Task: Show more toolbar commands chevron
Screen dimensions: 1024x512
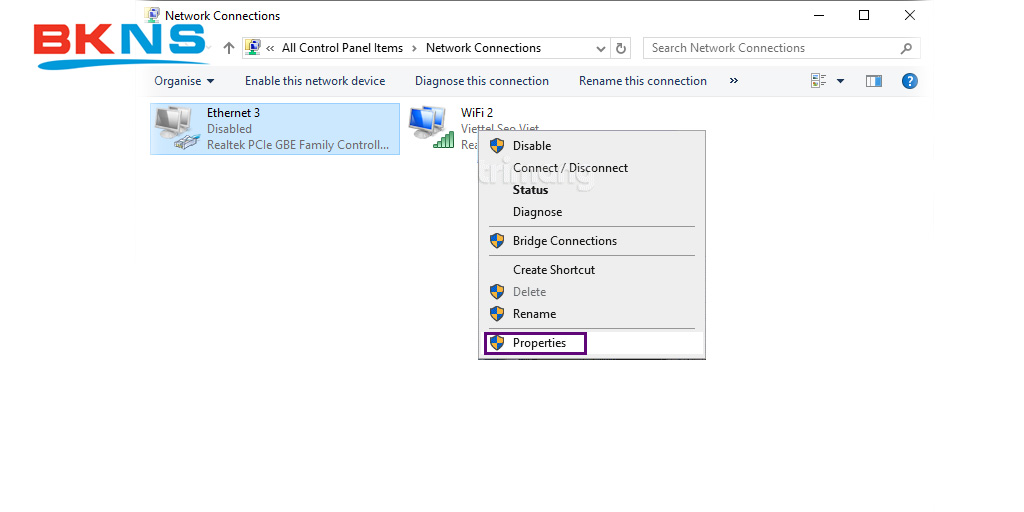Action: (734, 81)
